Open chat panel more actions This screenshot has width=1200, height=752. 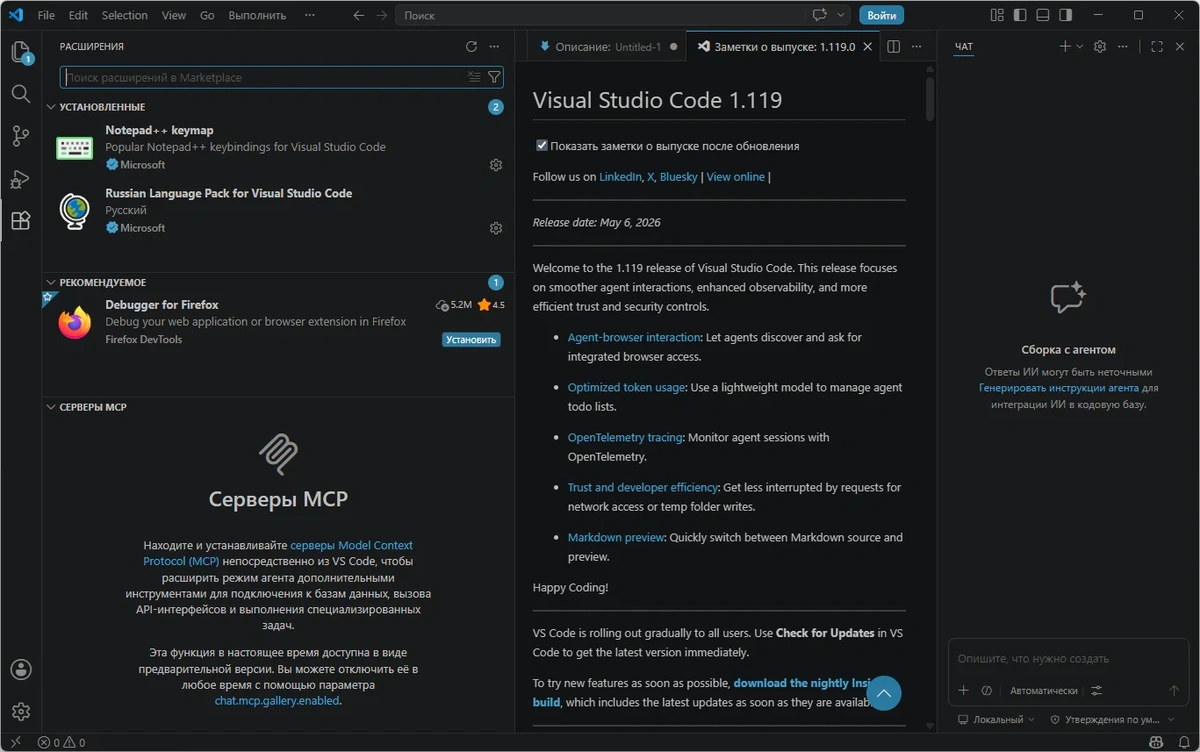(x=1123, y=46)
